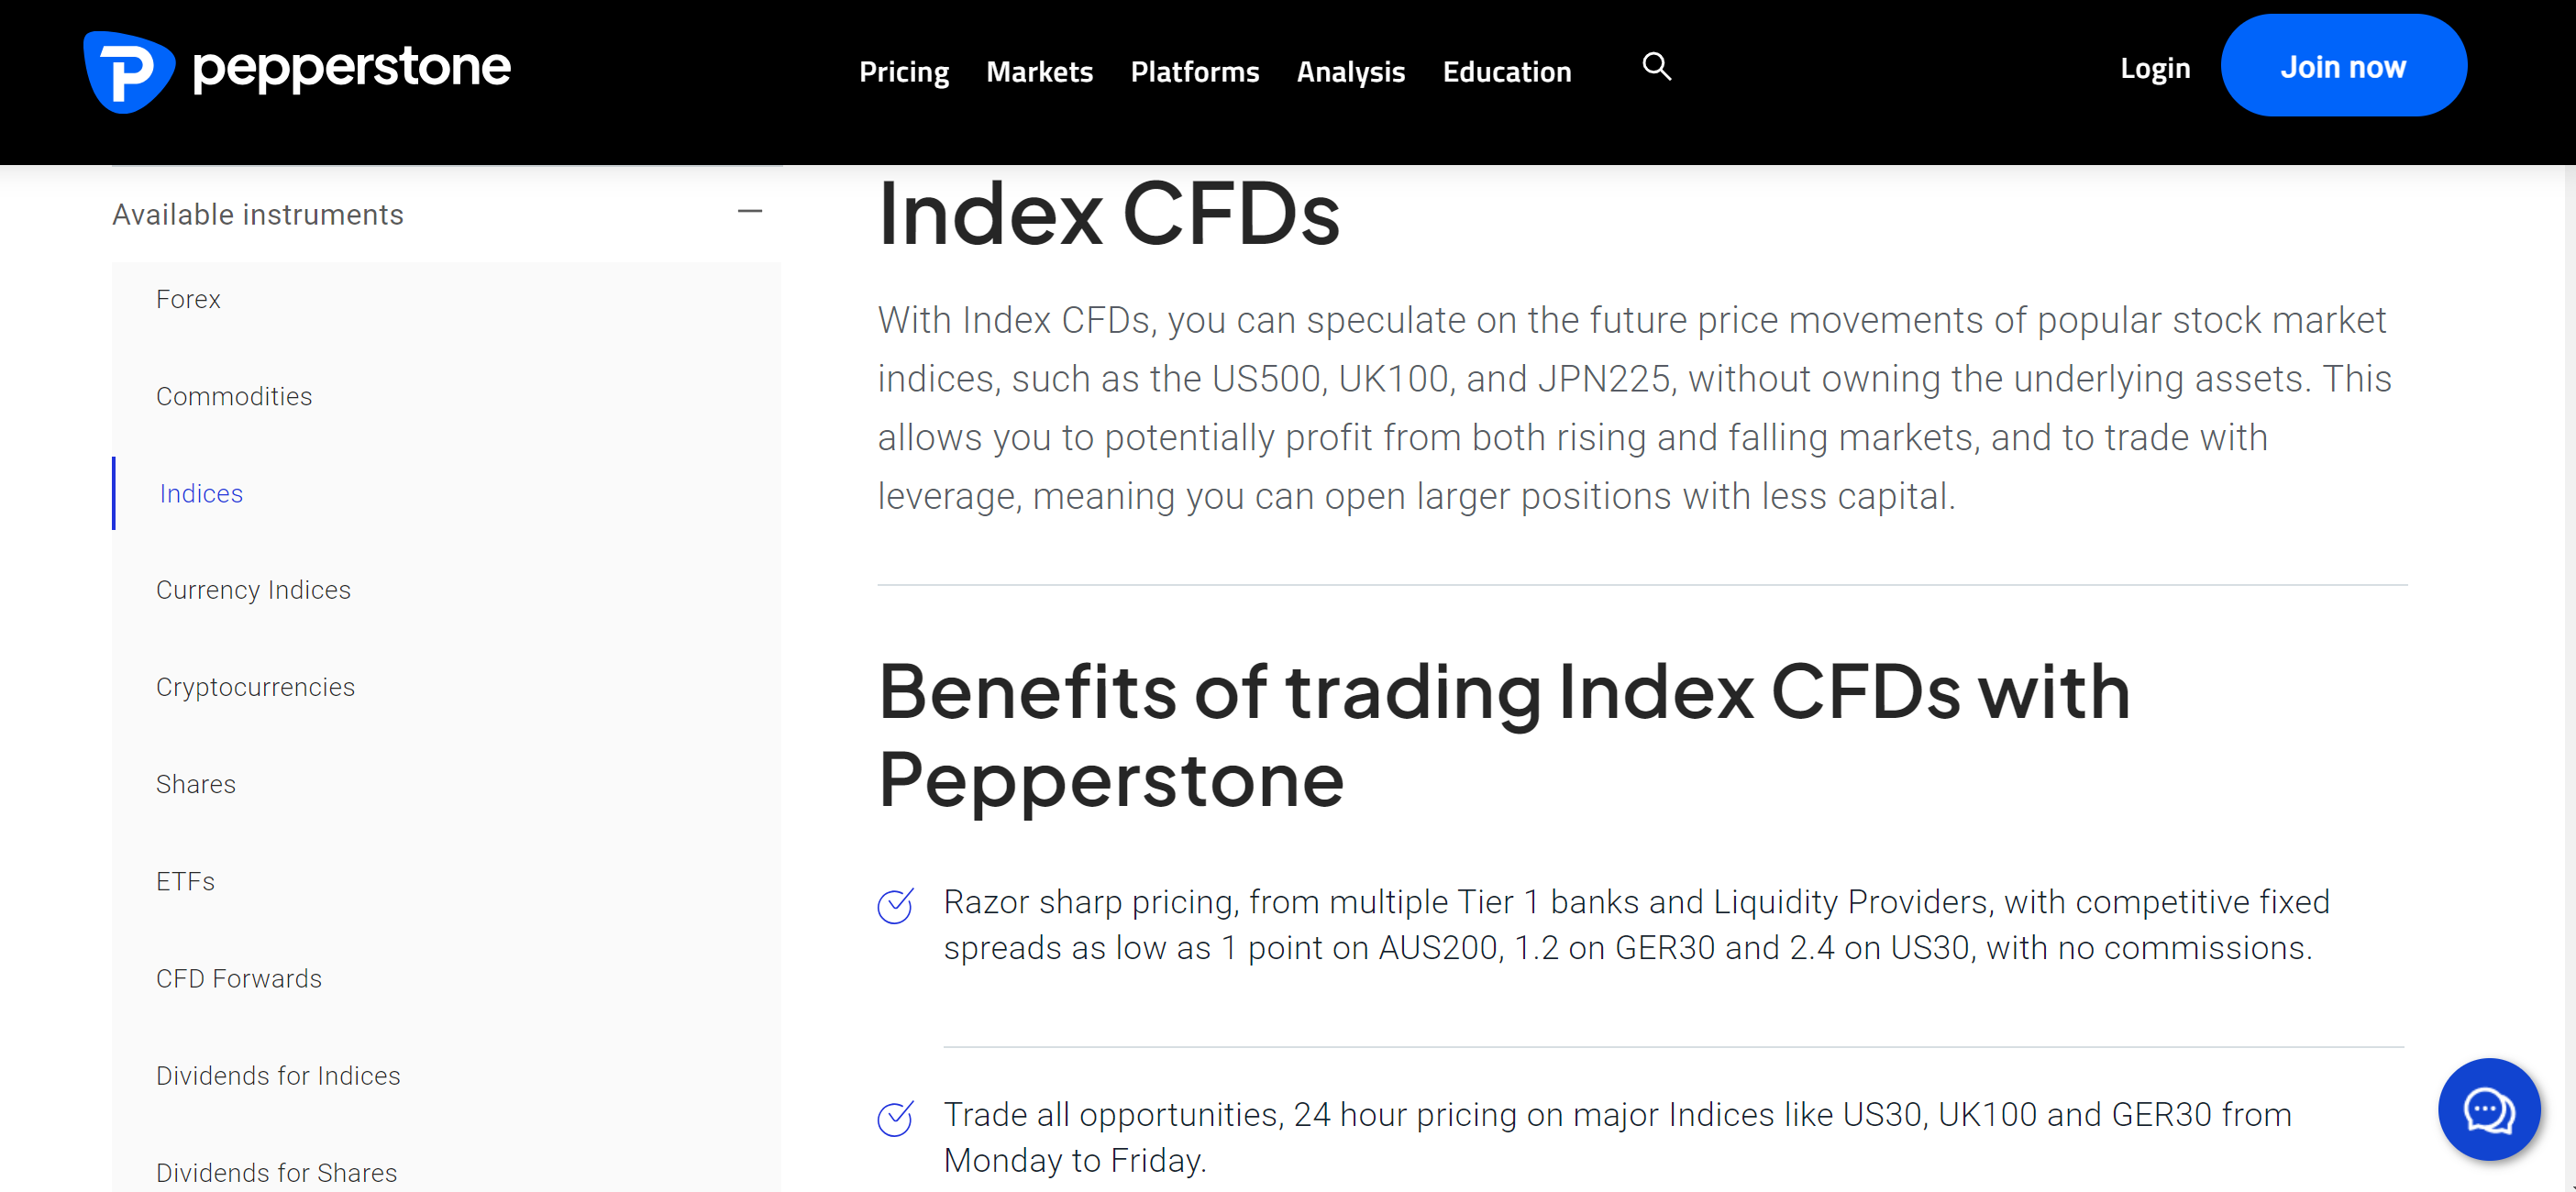Click the Pepperstone logo icon

coord(129,71)
